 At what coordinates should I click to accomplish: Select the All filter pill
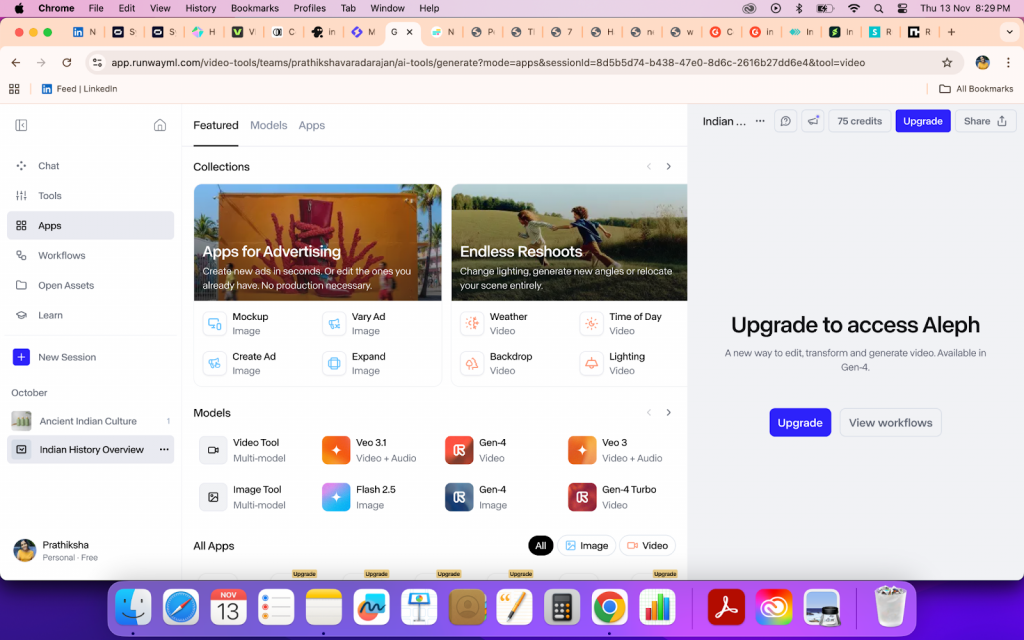pyautogui.click(x=540, y=546)
